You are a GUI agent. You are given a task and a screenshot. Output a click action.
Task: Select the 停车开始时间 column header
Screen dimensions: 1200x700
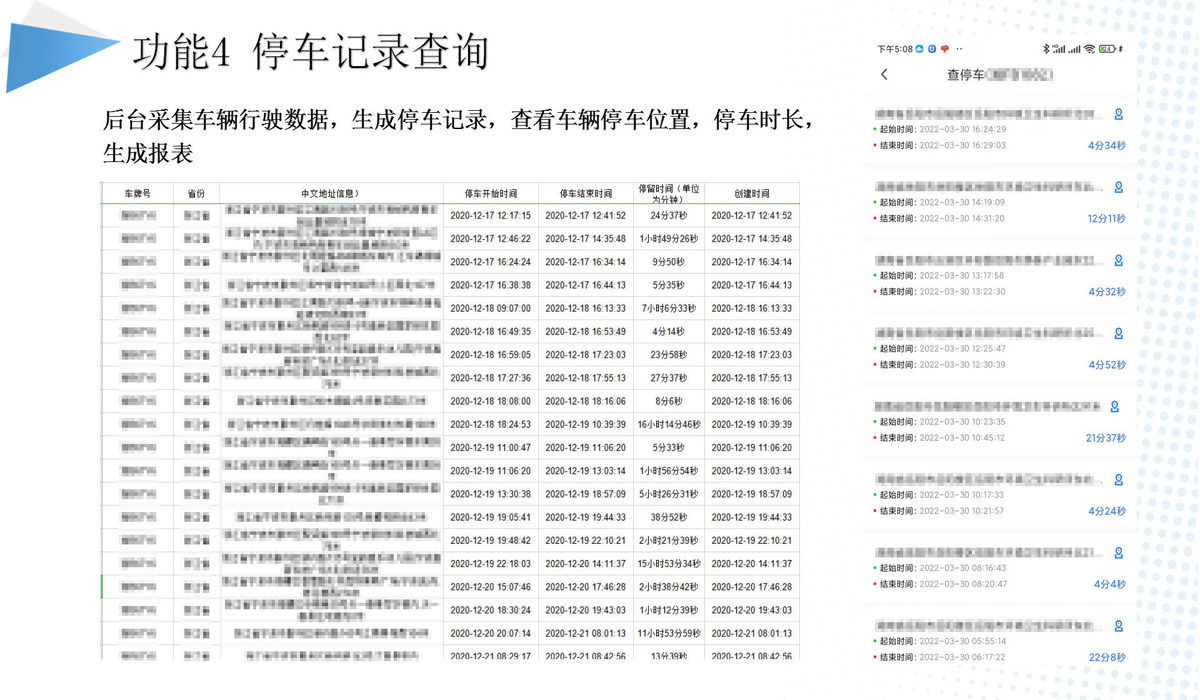click(x=490, y=193)
